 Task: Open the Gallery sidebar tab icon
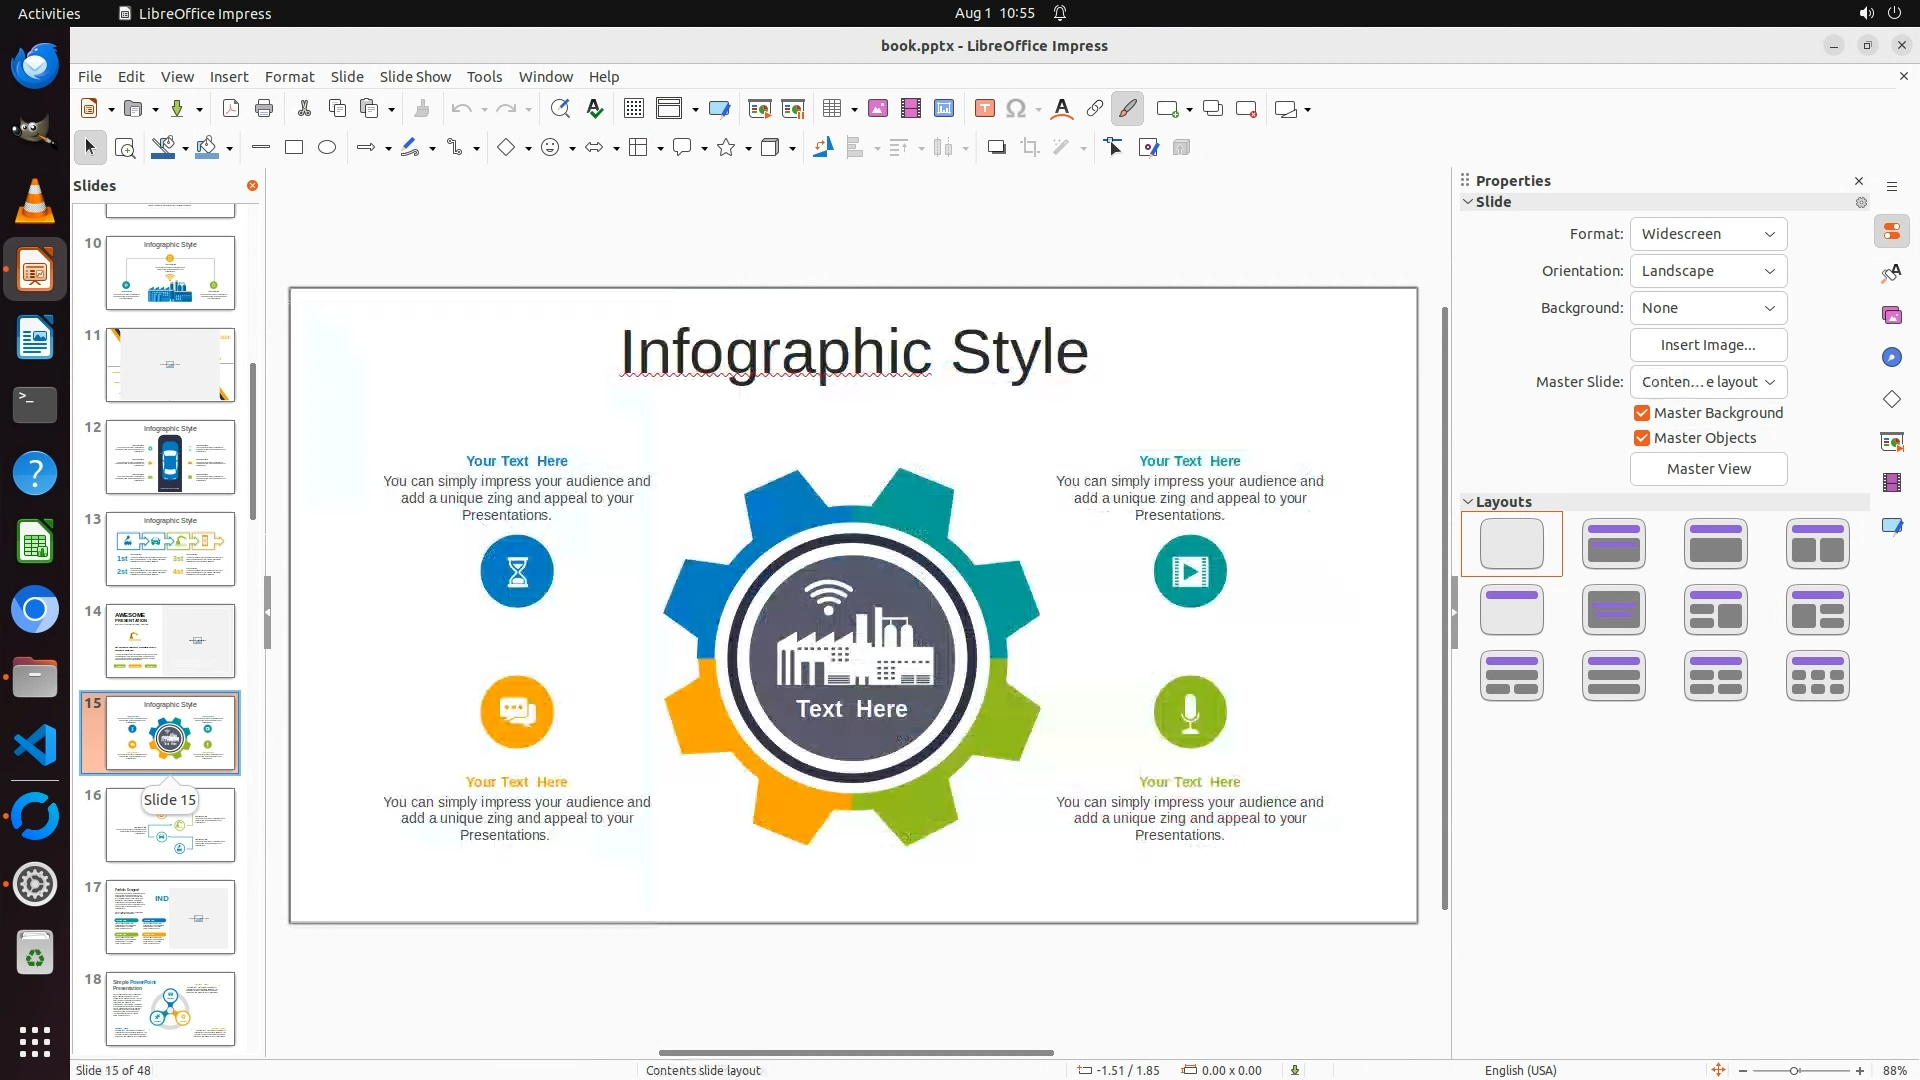(x=1891, y=315)
